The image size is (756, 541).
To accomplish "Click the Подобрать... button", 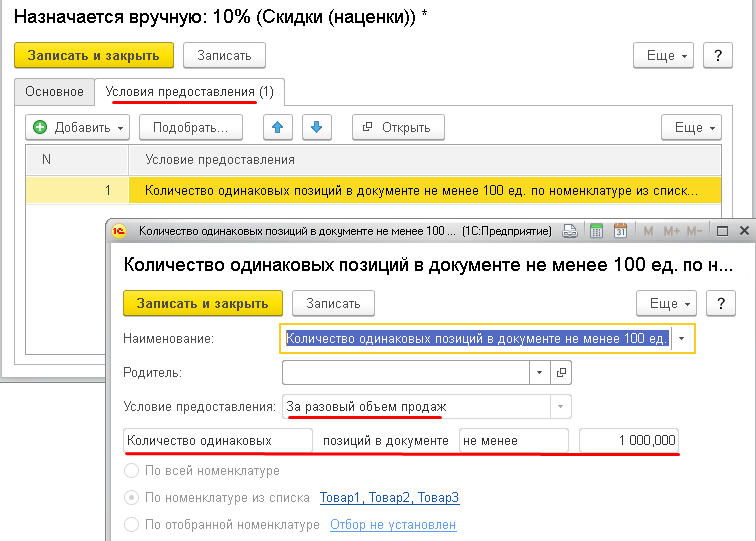I will [x=191, y=127].
